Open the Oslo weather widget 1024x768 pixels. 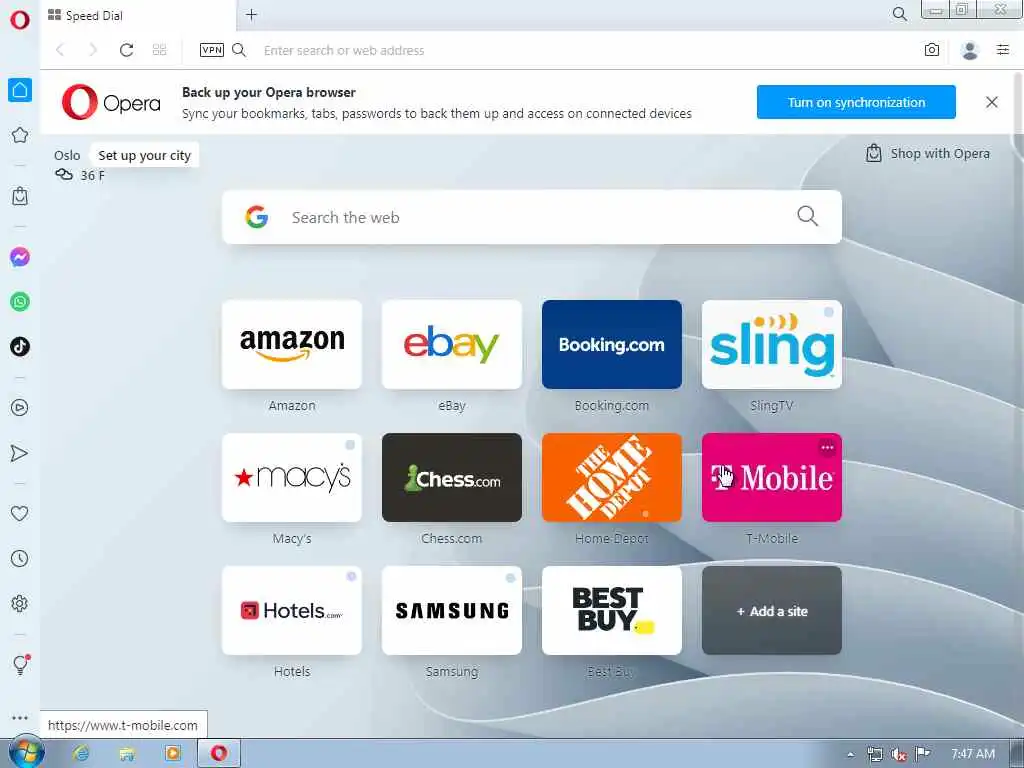79,165
